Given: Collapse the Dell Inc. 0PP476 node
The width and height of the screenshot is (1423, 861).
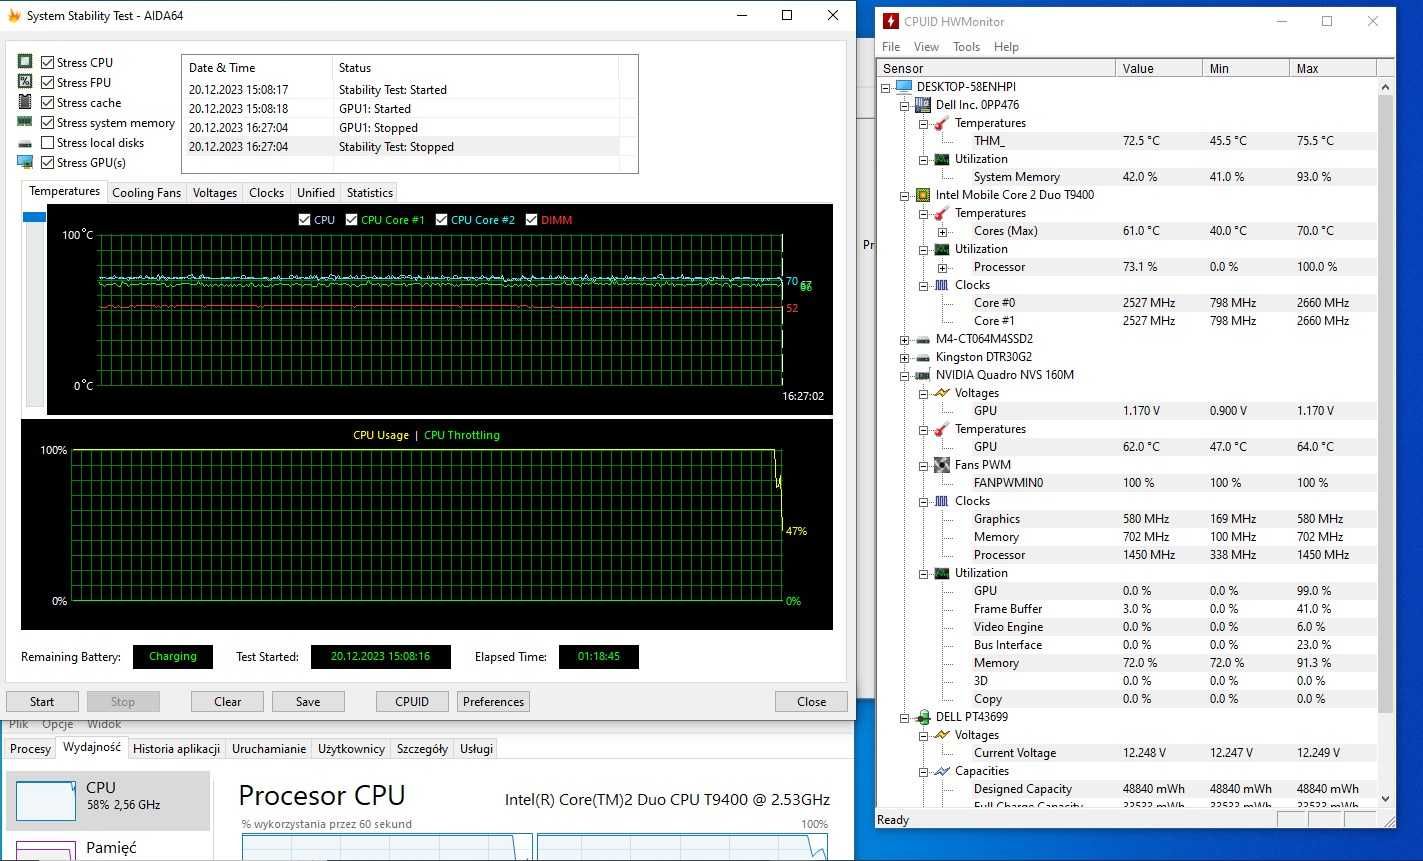Looking at the screenshot, I should (904, 105).
